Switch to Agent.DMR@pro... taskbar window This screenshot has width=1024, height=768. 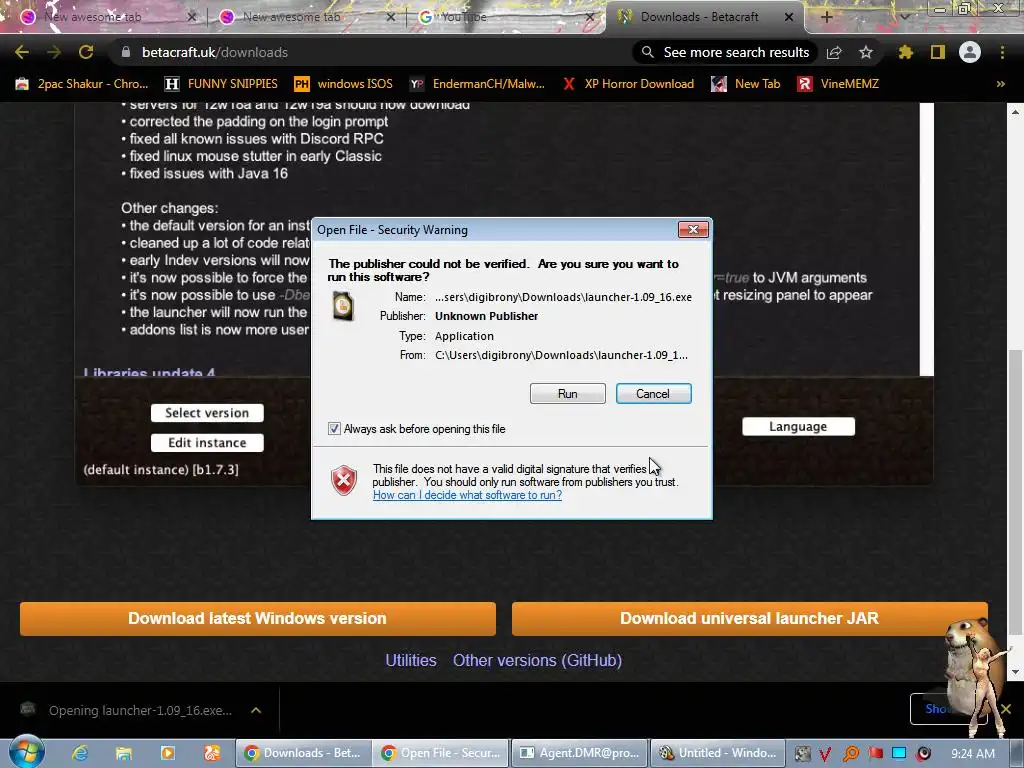[x=580, y=753]
